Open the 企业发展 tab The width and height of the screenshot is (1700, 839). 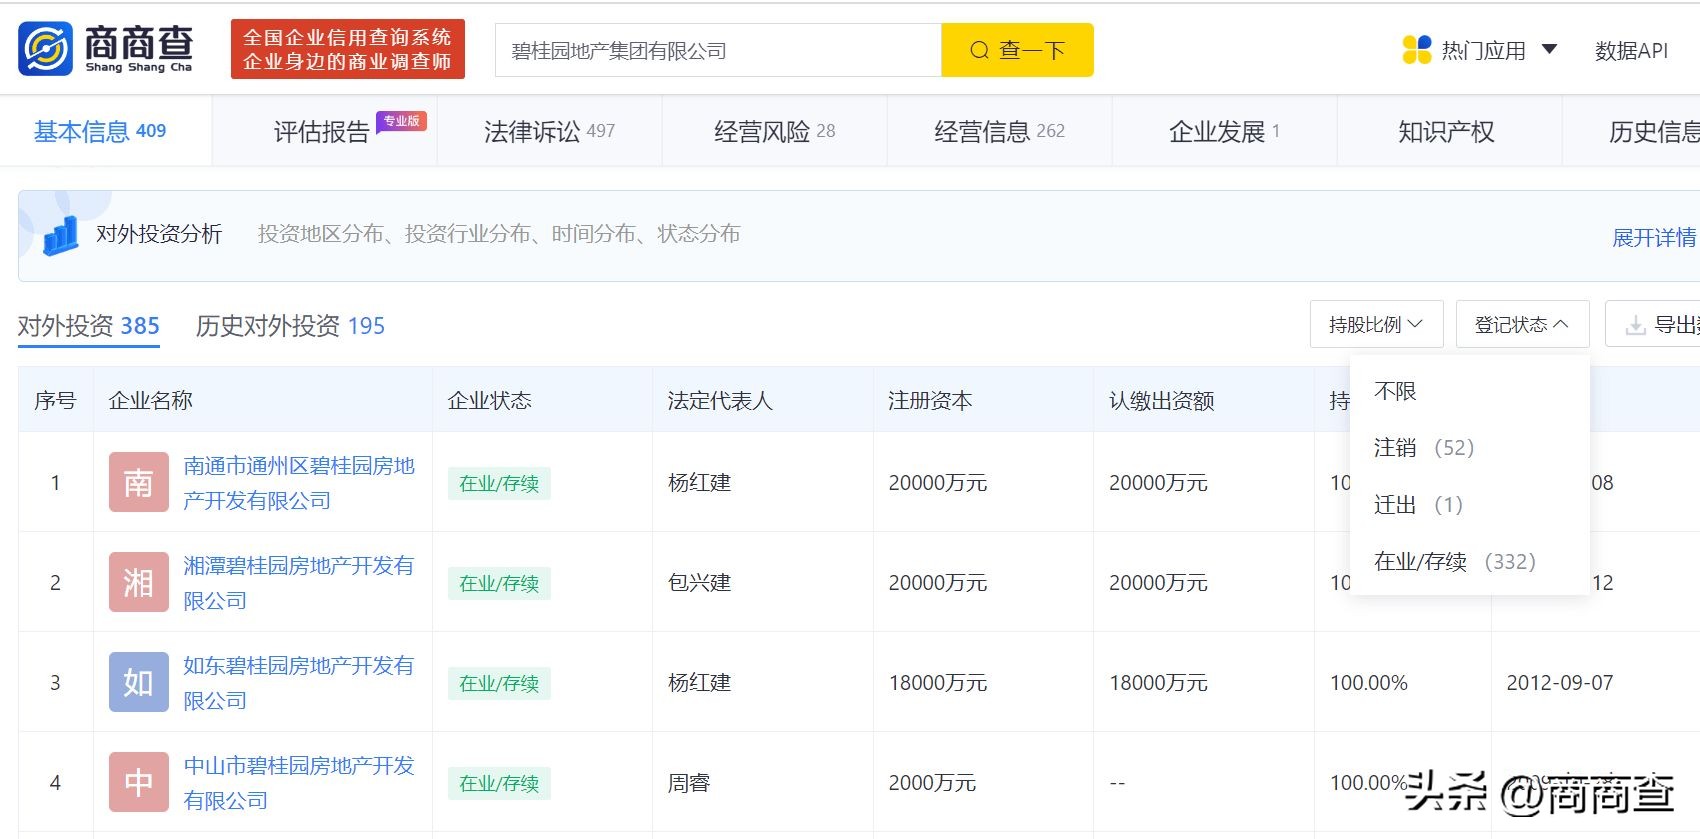pos(1224,131)
